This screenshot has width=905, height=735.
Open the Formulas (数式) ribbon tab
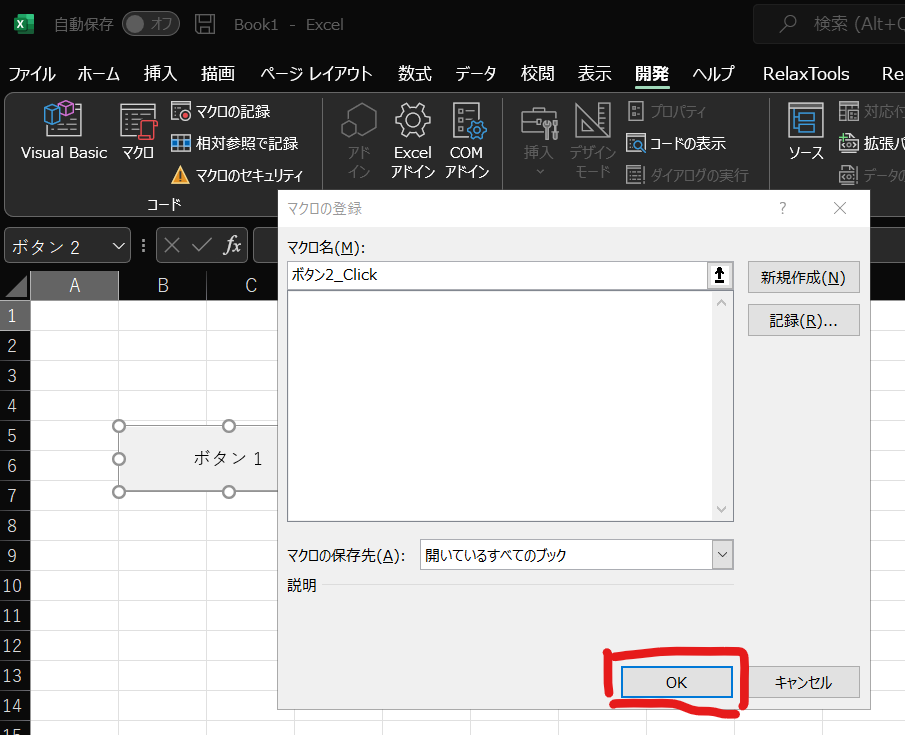[x=414, y=73]
